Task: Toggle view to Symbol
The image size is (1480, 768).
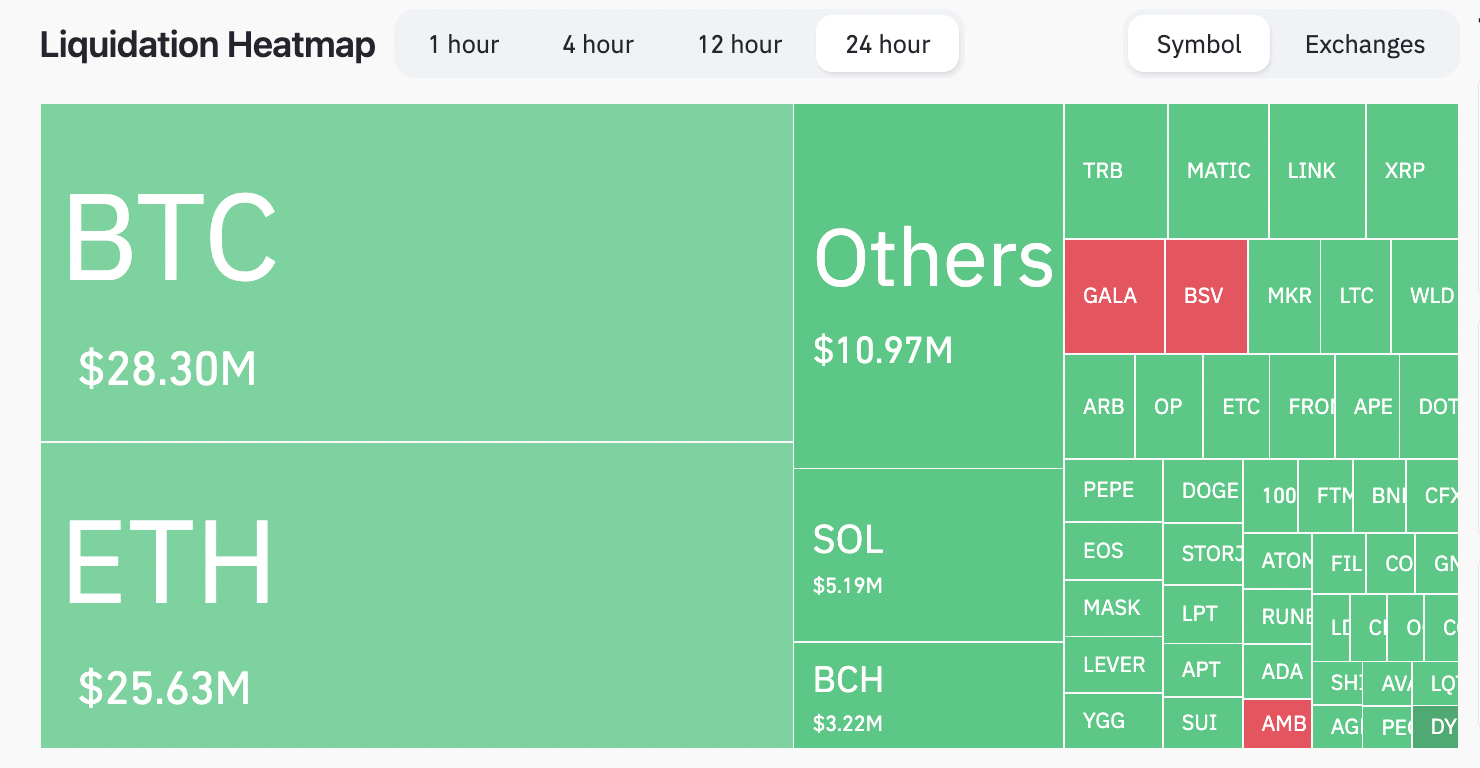Action: point(1198,45)
